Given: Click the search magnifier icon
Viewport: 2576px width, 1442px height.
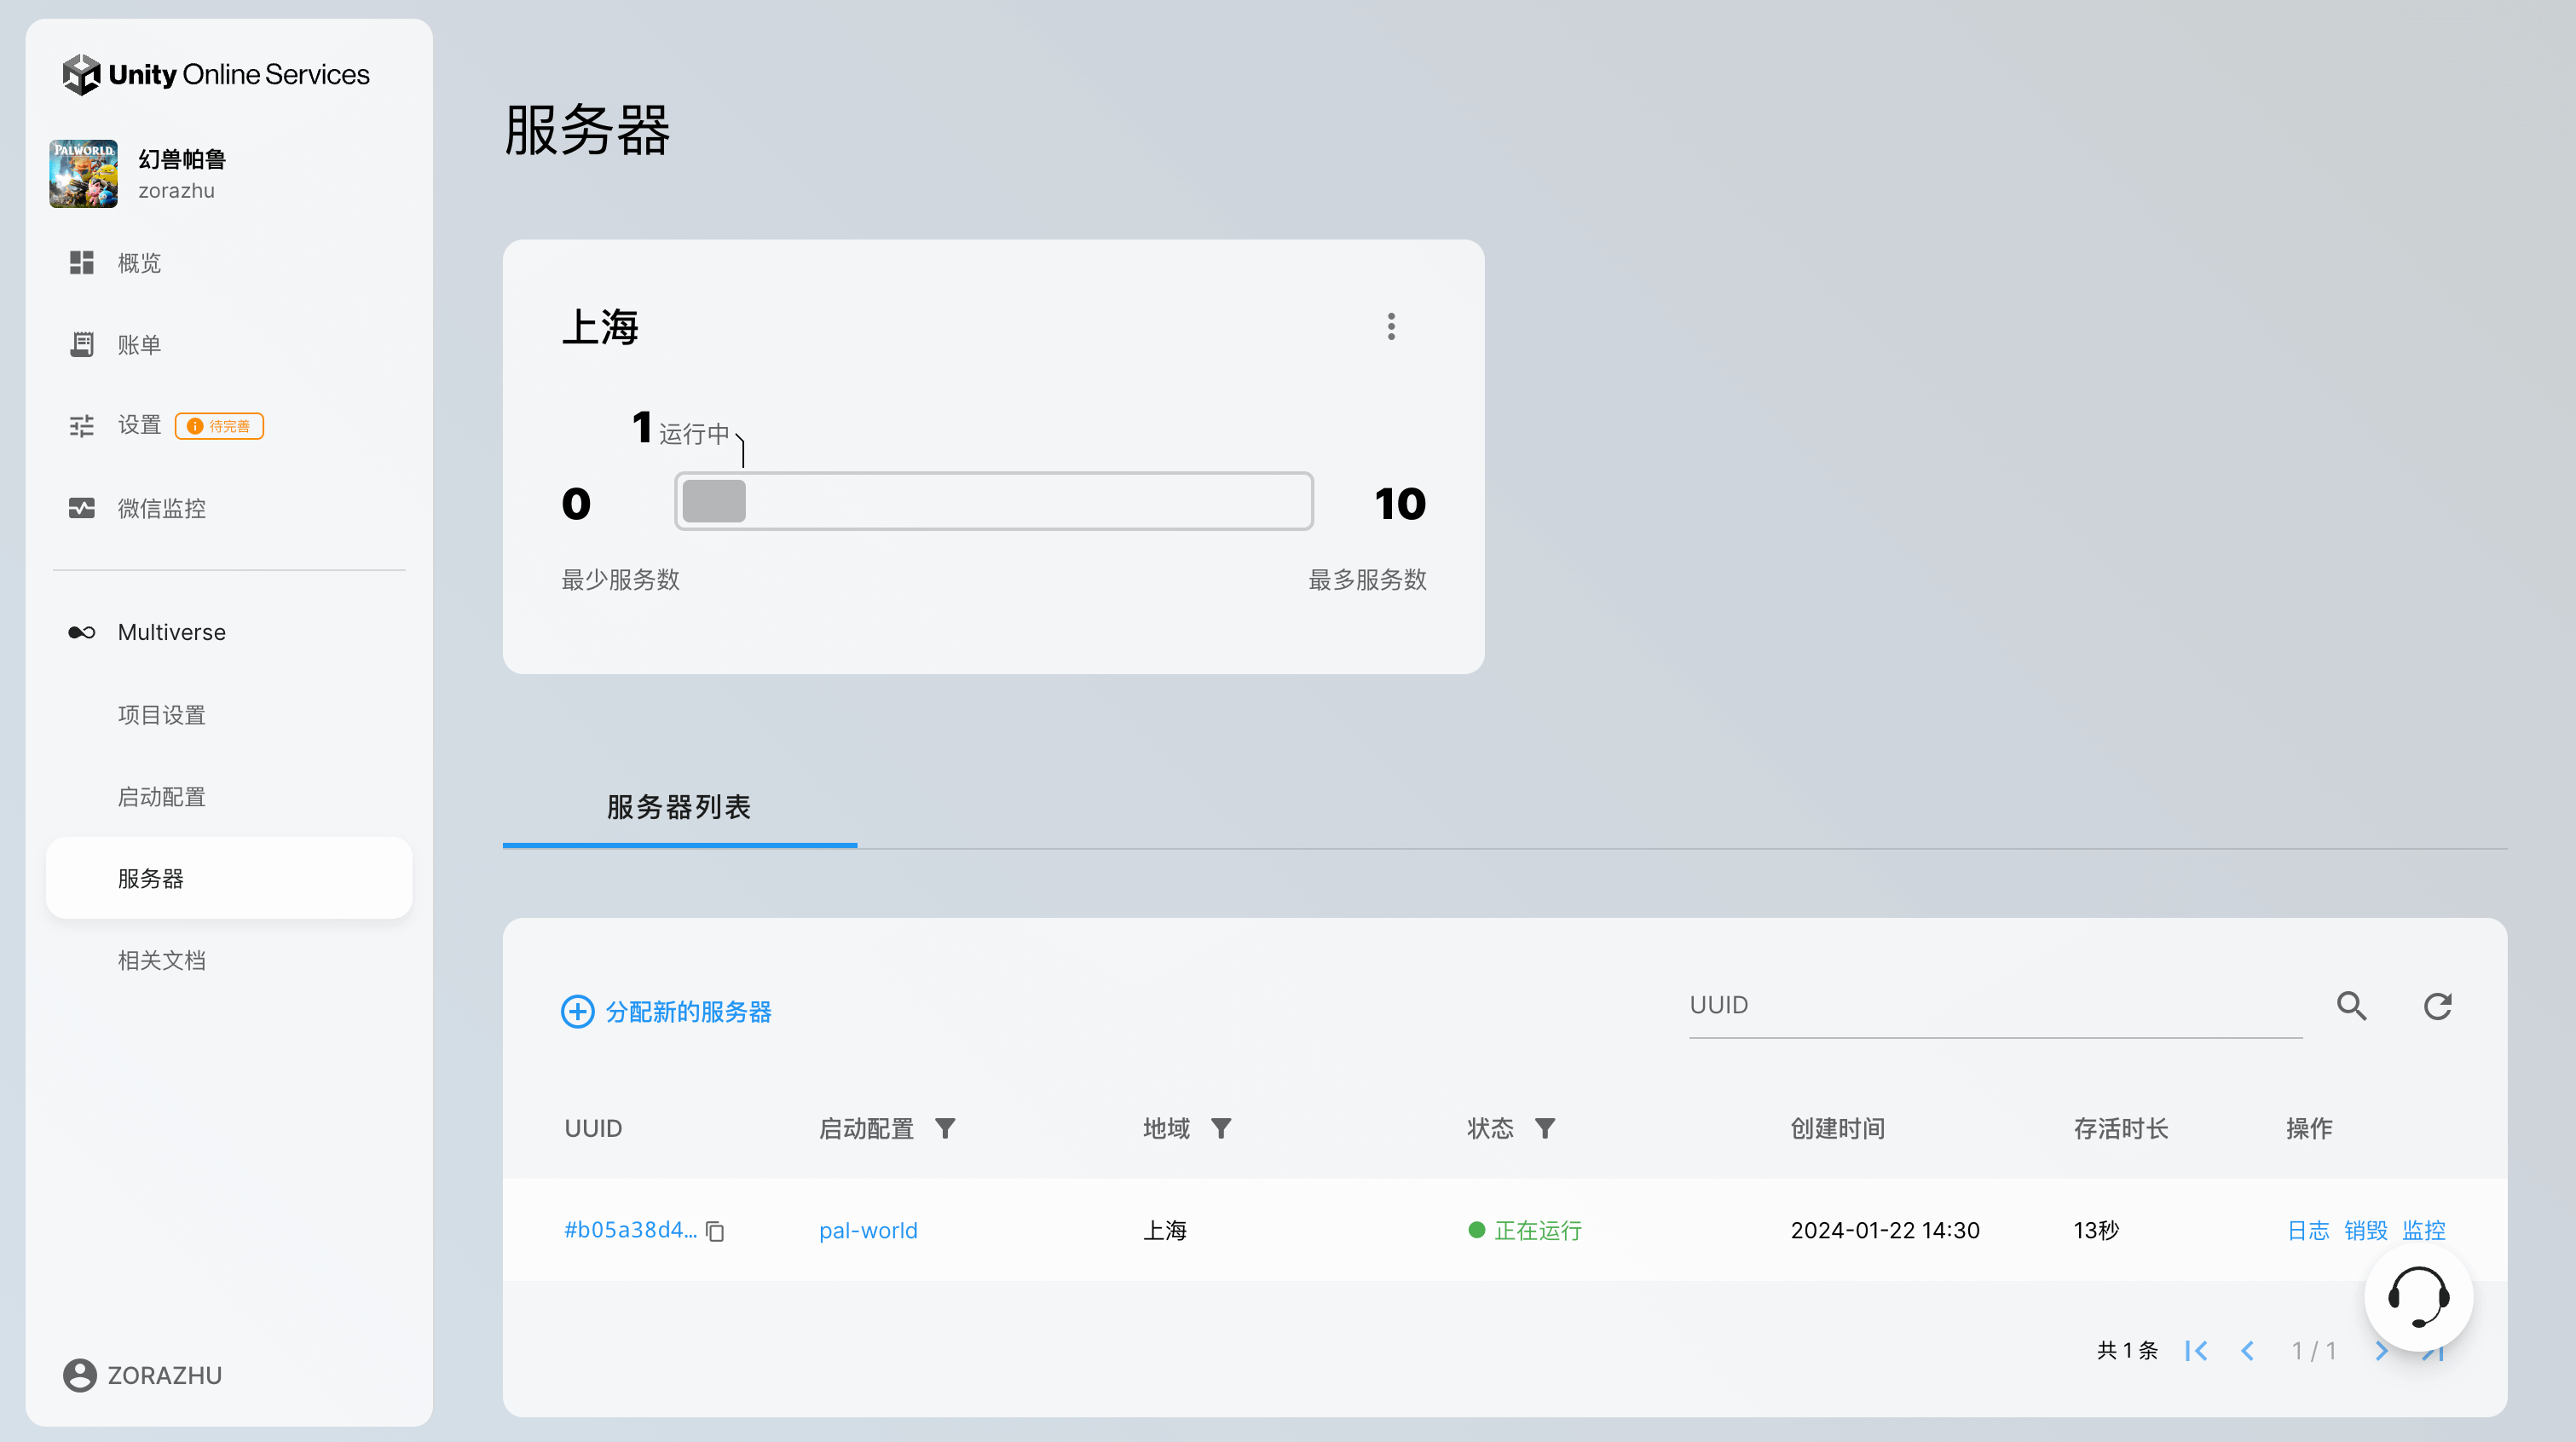Looking at the screenshot, I should pyautogui.click(x=2351, y=1006).
